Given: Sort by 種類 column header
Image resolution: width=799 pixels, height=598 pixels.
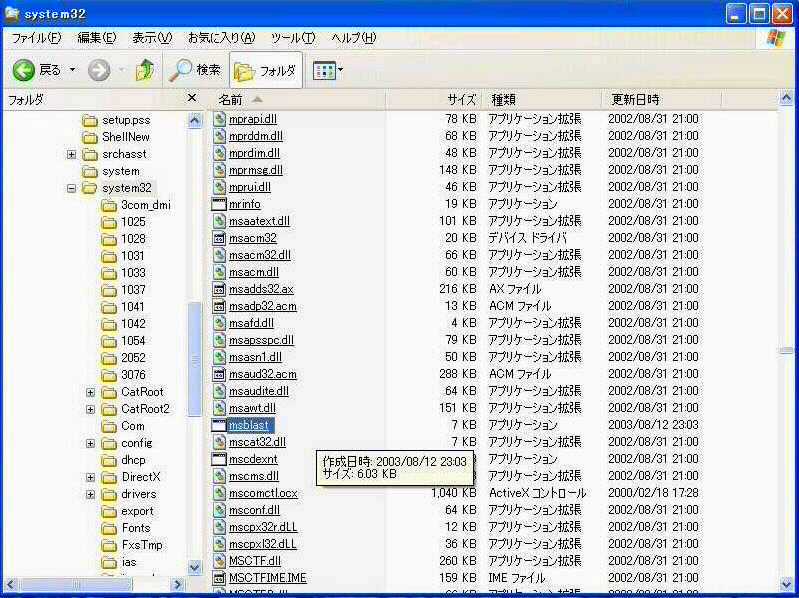Looking at the screenshot, I should (542, 100).
